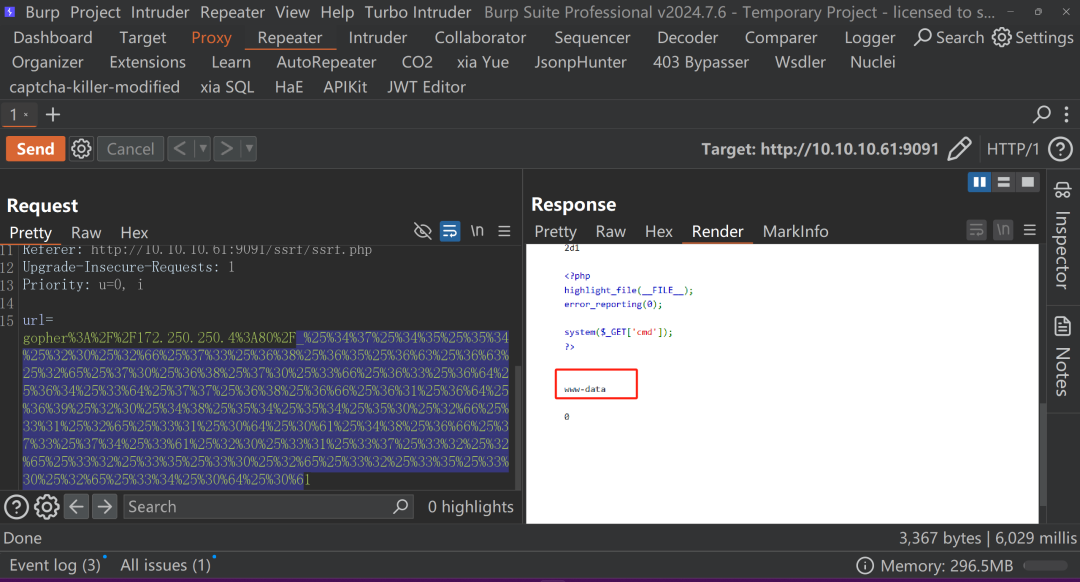Open the 403 Bypasser tab
This screenshot has height=582, width=1080.
[x=700, y=63]
